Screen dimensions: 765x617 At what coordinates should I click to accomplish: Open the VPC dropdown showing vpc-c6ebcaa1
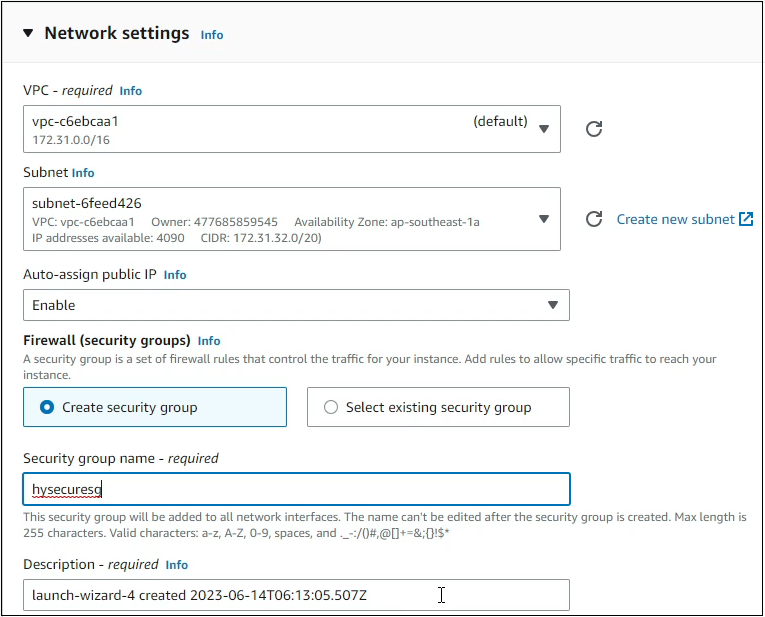pyautogui.click(x=290, y=129)
